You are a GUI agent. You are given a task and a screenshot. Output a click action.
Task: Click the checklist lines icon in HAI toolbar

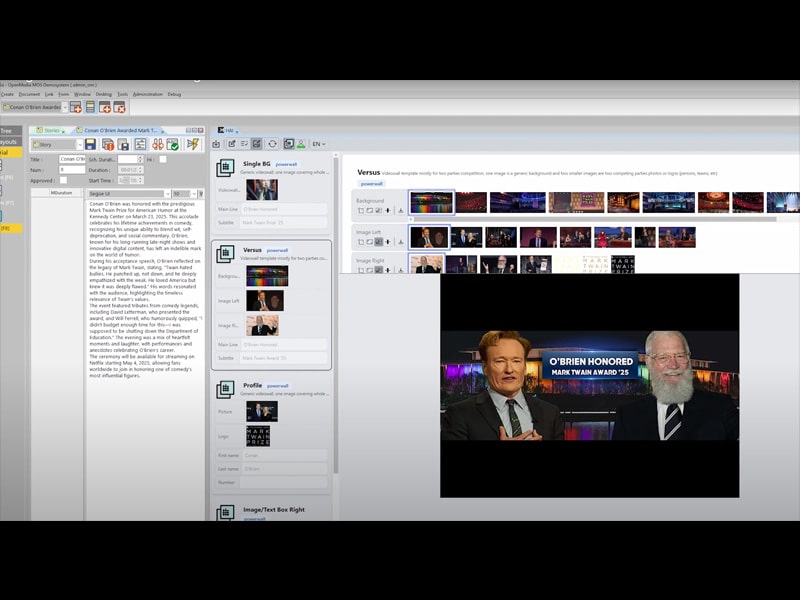point(244,144)
